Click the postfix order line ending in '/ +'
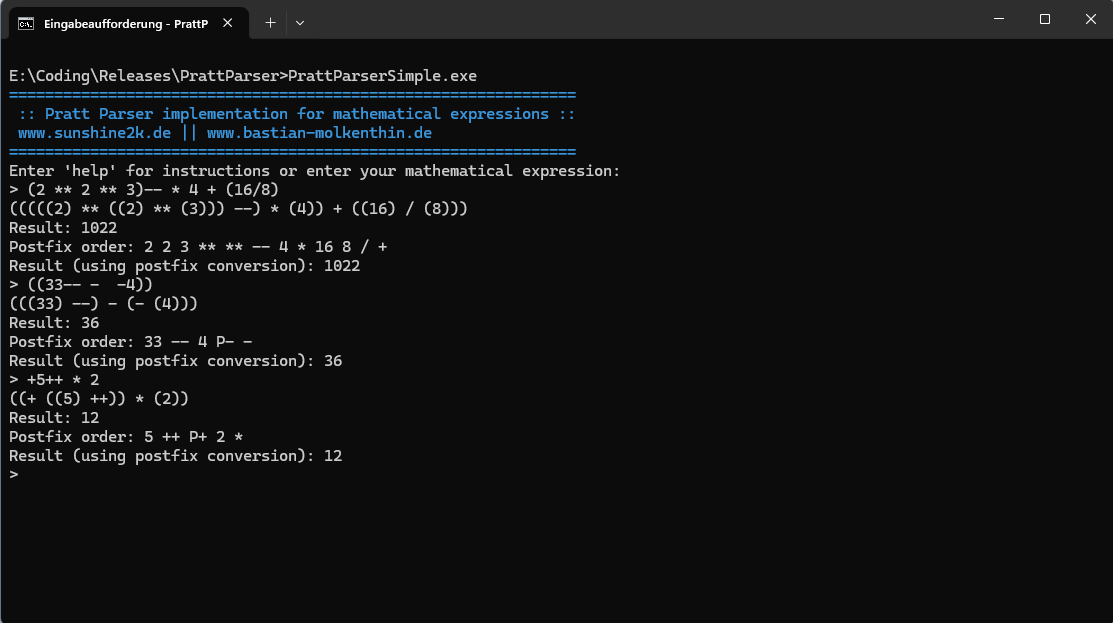 (x=198, y=247)
